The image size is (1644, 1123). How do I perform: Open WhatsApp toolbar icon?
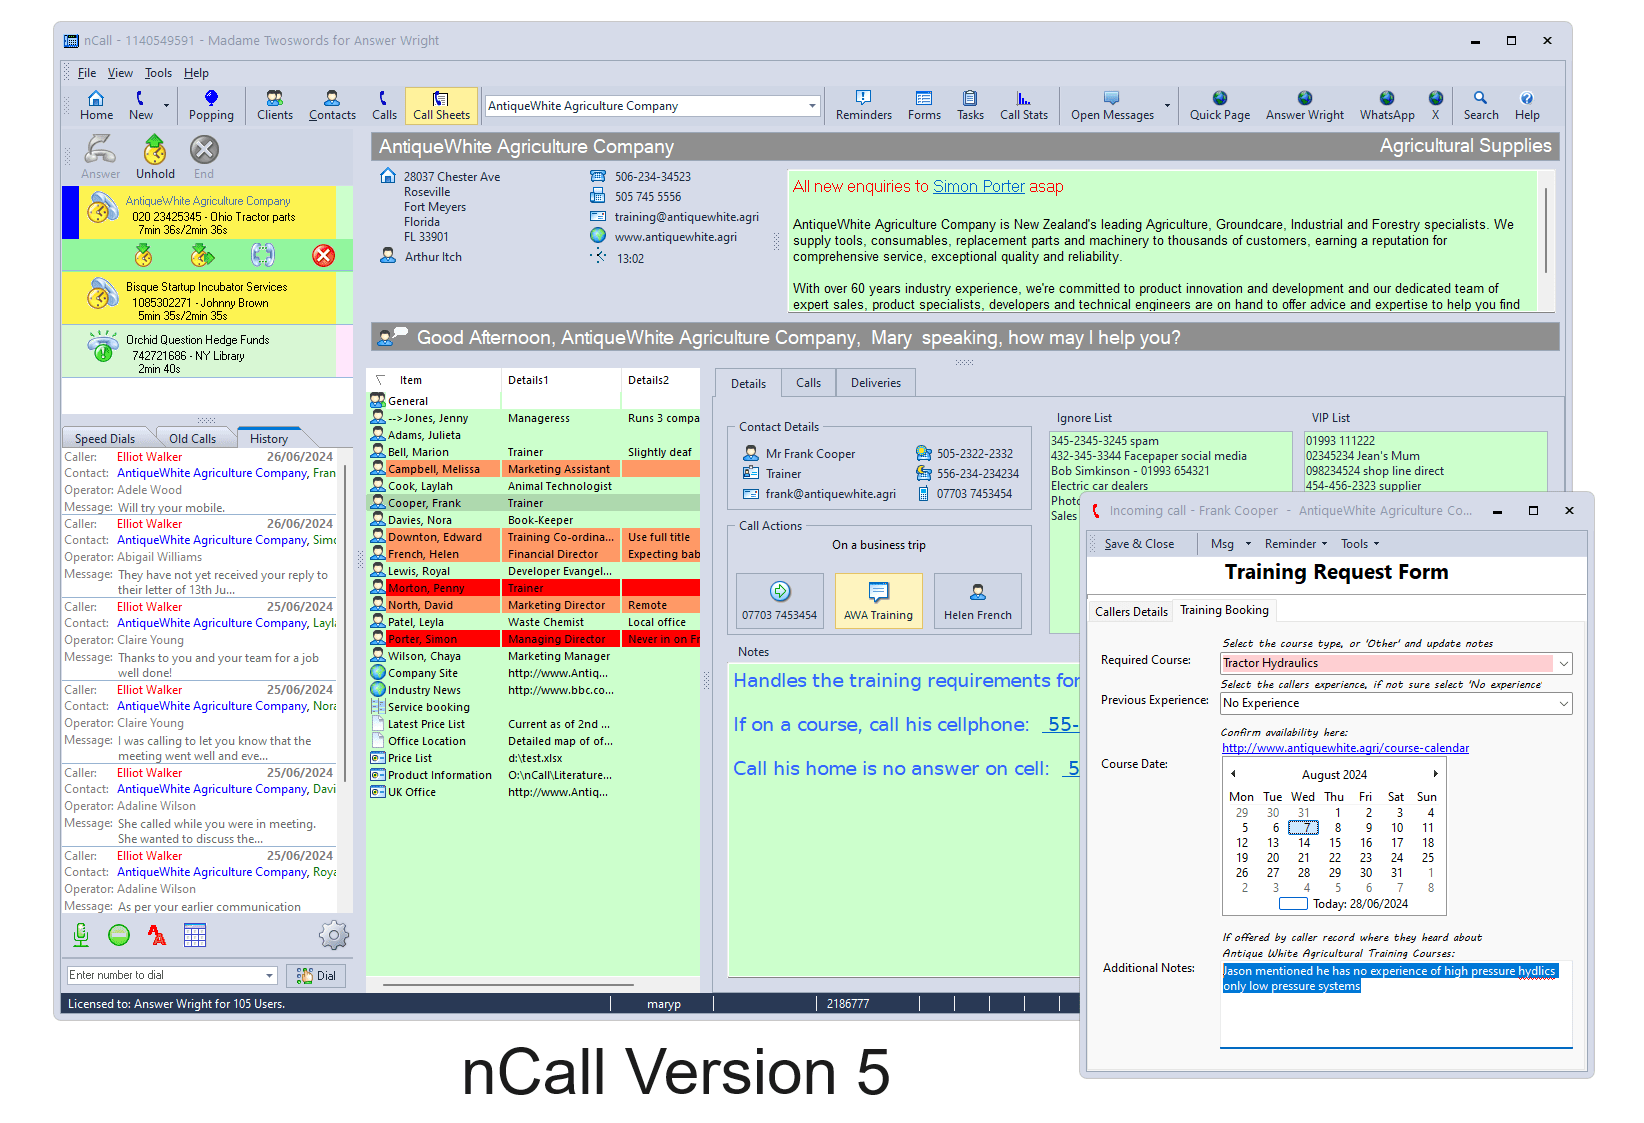[x=1387, y=105]
